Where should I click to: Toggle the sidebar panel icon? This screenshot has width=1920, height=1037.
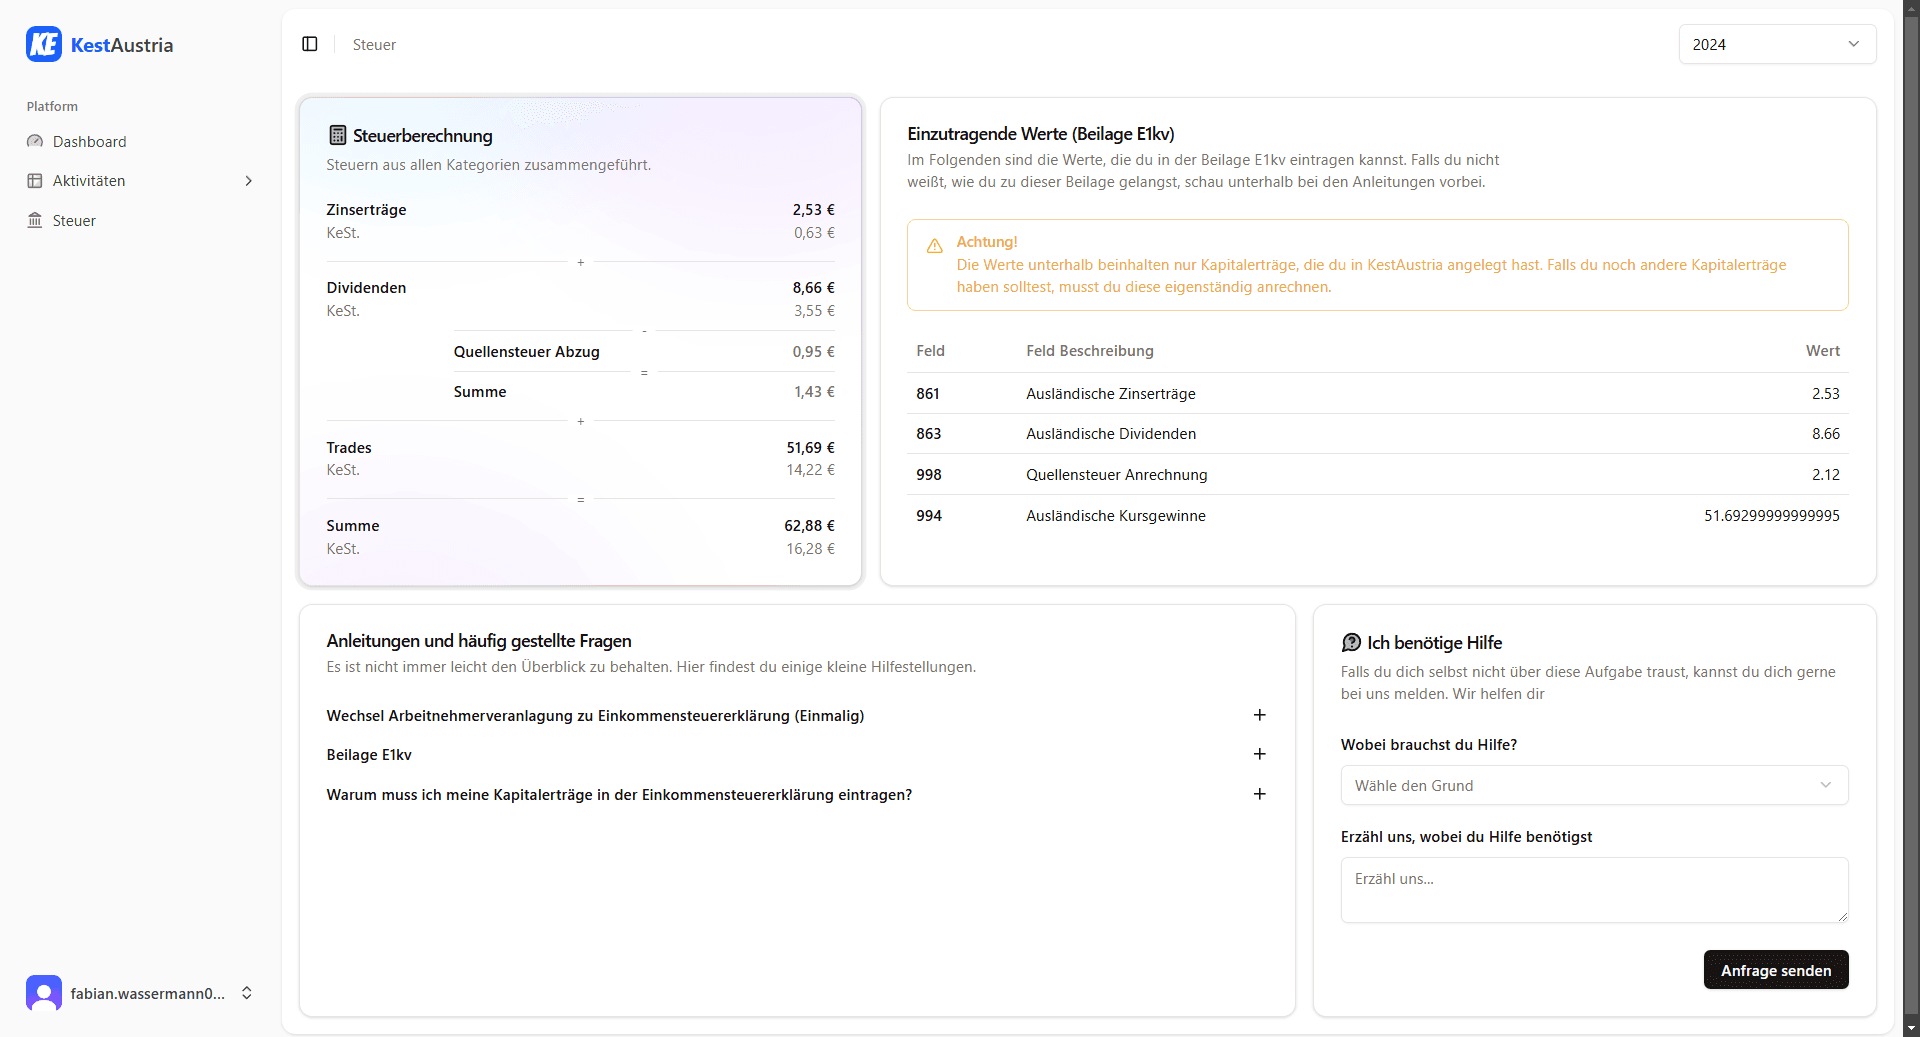(310, 44)
